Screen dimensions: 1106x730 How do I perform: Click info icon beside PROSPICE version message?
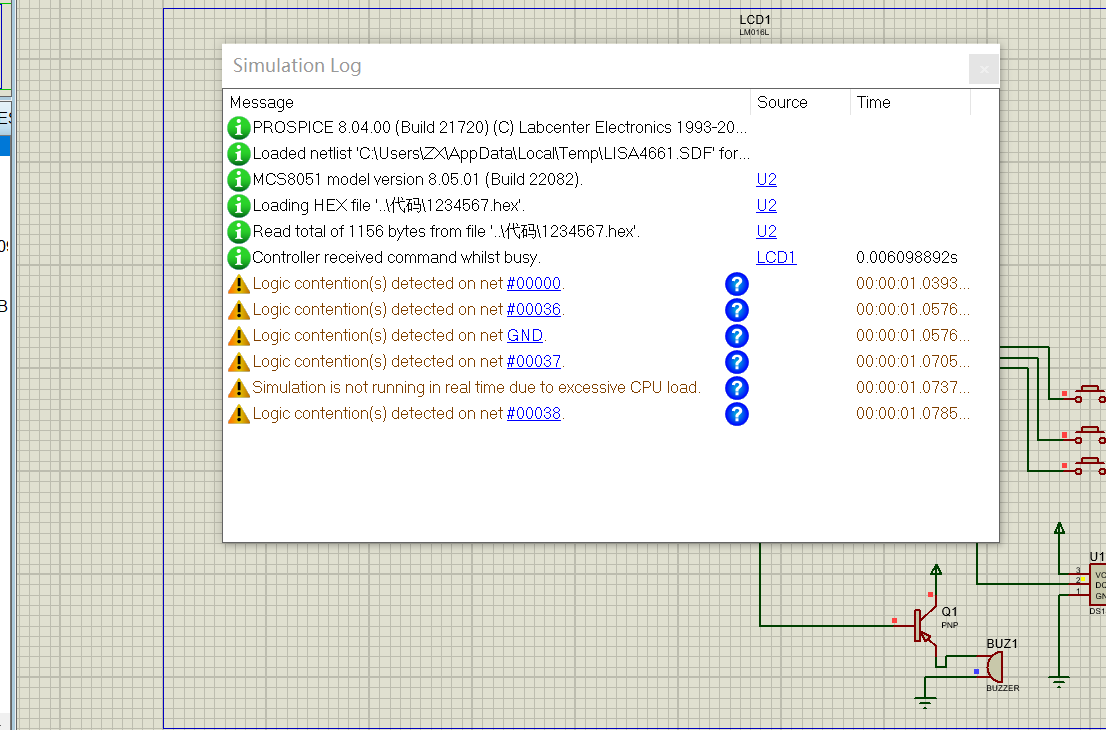[x=238, y=128]
